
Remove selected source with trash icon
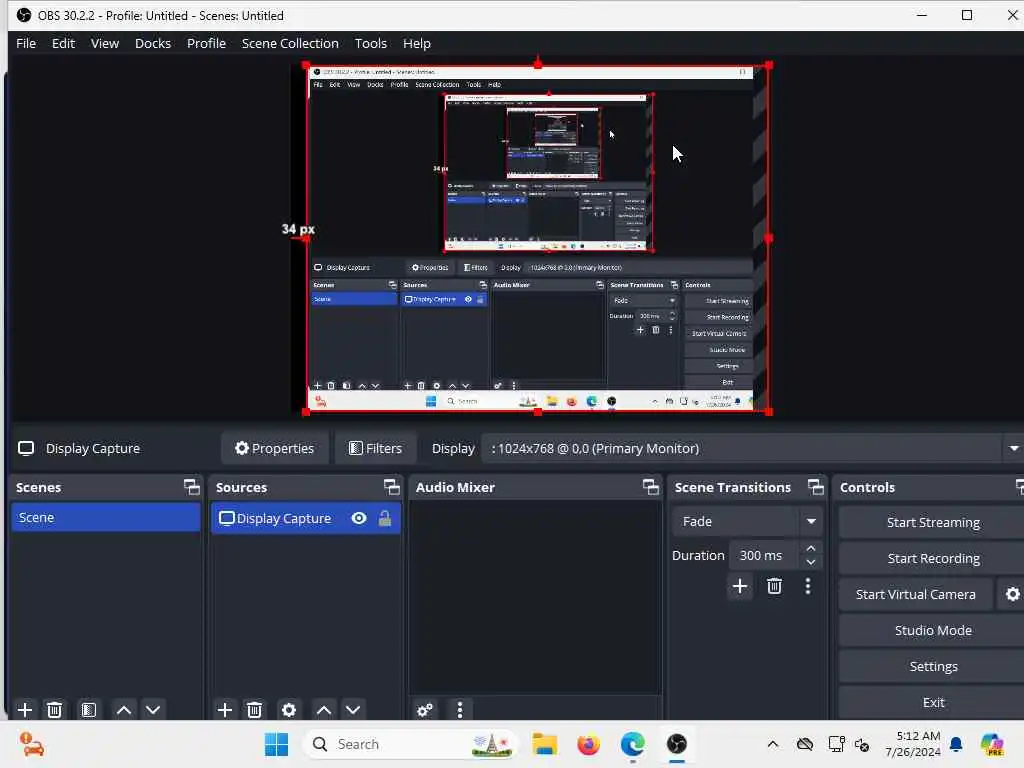[x=255, y=710]
